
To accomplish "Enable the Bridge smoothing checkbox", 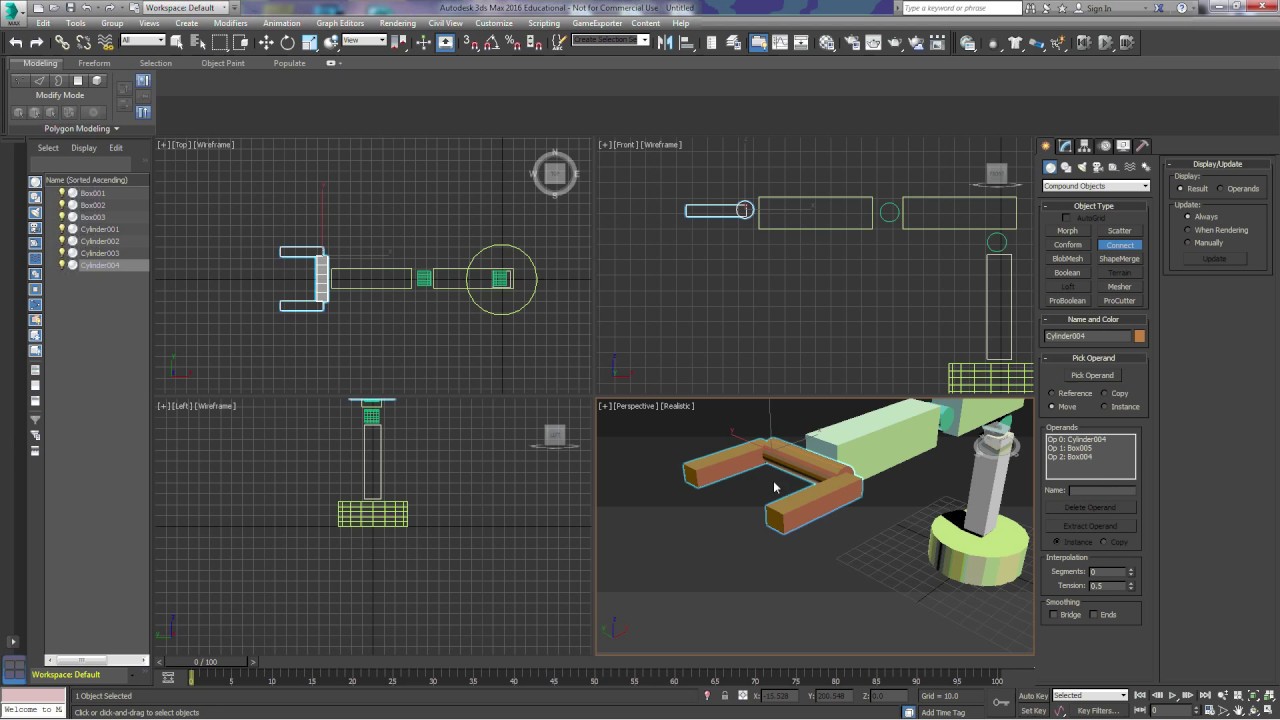I will pyautogui.click(x=1054, y=615).
